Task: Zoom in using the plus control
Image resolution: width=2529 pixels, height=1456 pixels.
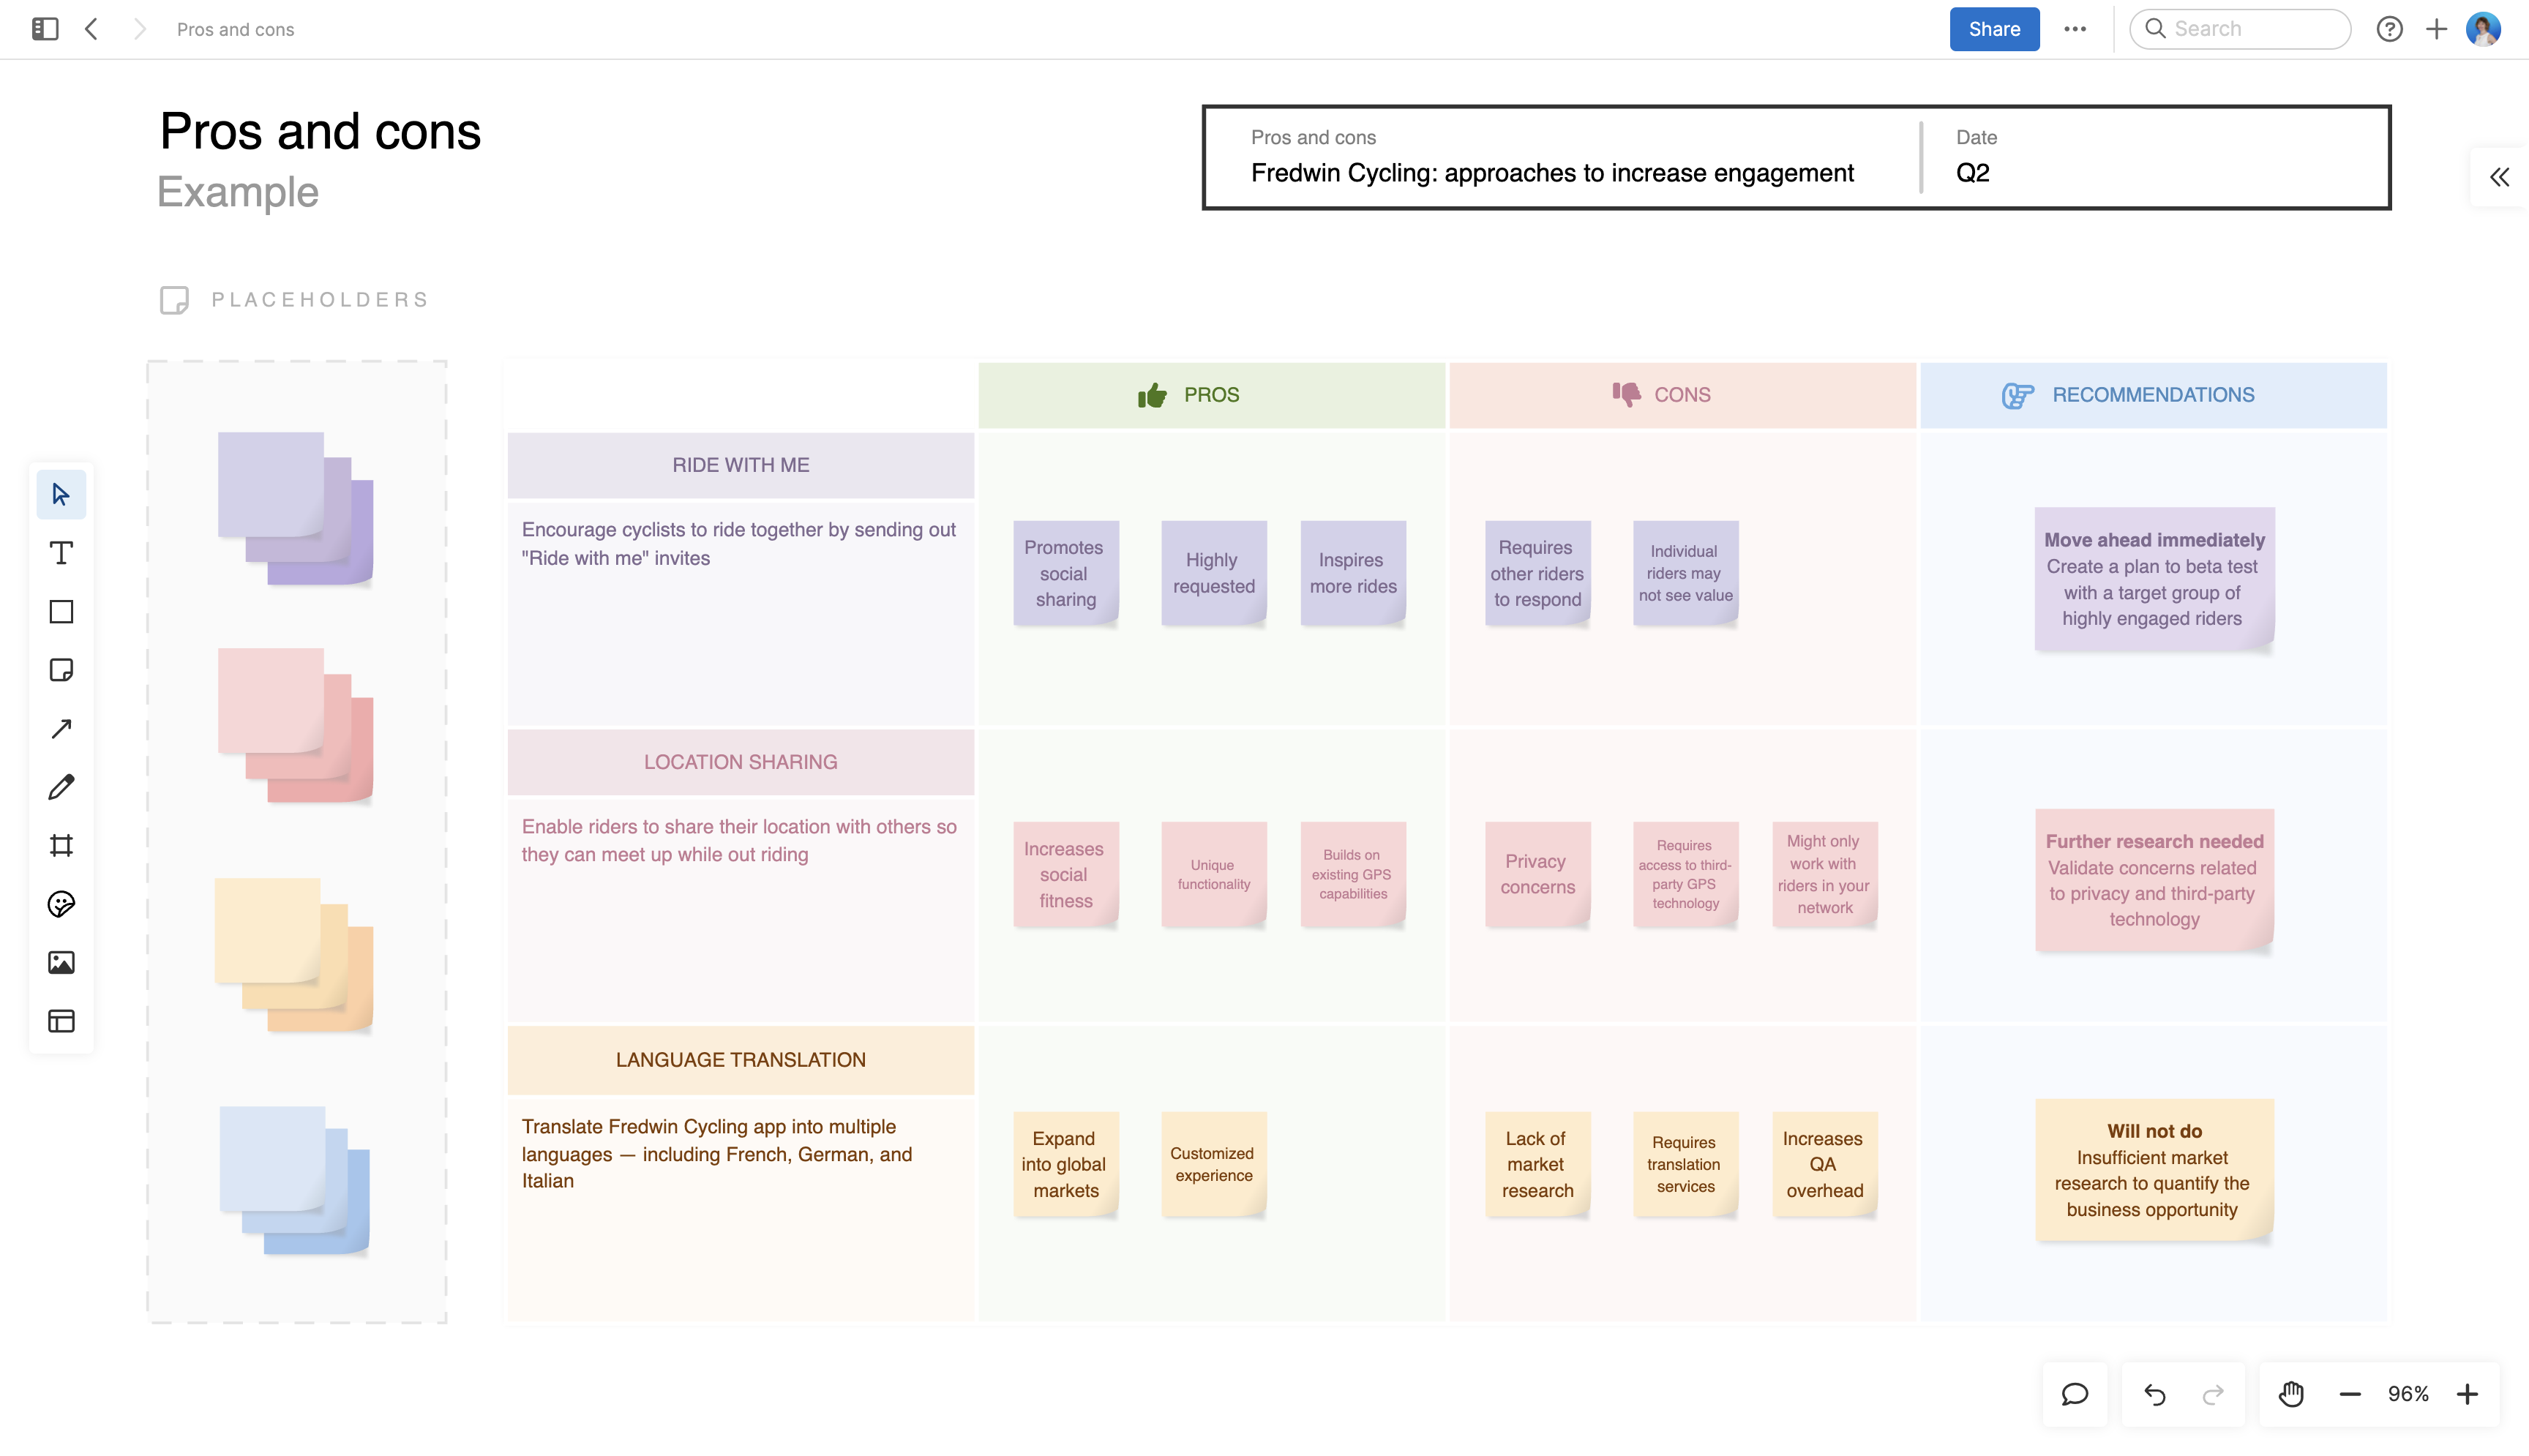Action: [2468, 1393]
